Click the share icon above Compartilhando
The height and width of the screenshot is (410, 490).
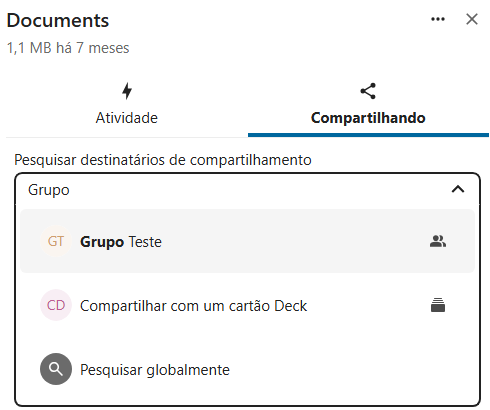[x=368, y=91]
